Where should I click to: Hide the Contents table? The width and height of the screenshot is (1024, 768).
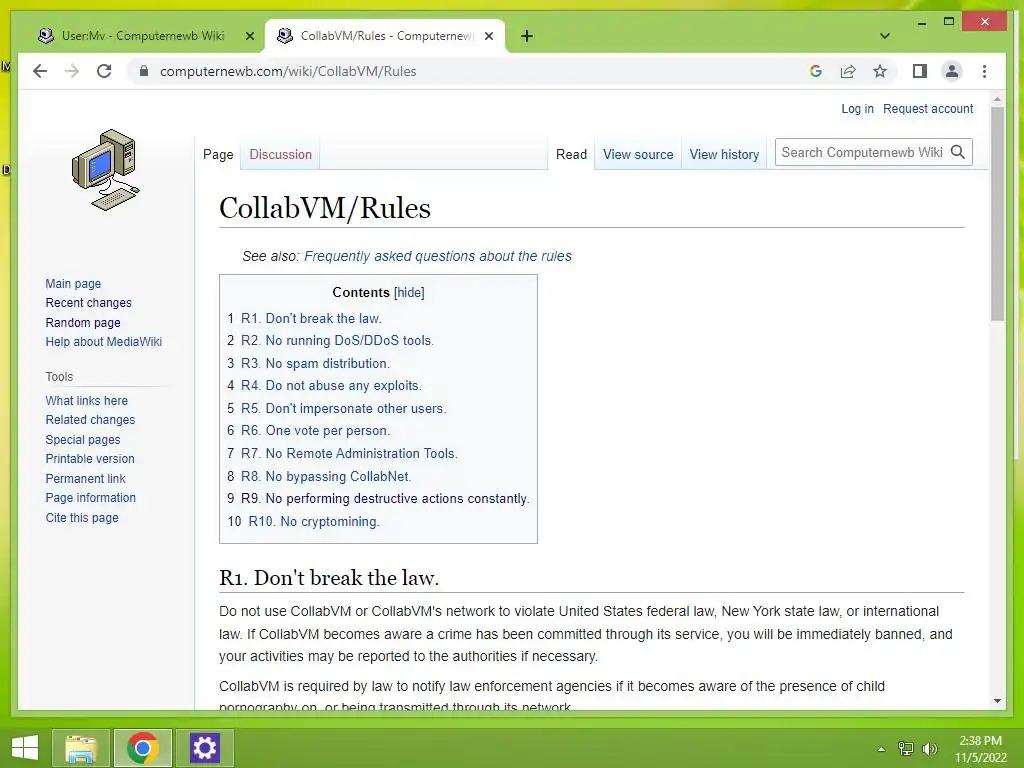[x=409, y=293]
